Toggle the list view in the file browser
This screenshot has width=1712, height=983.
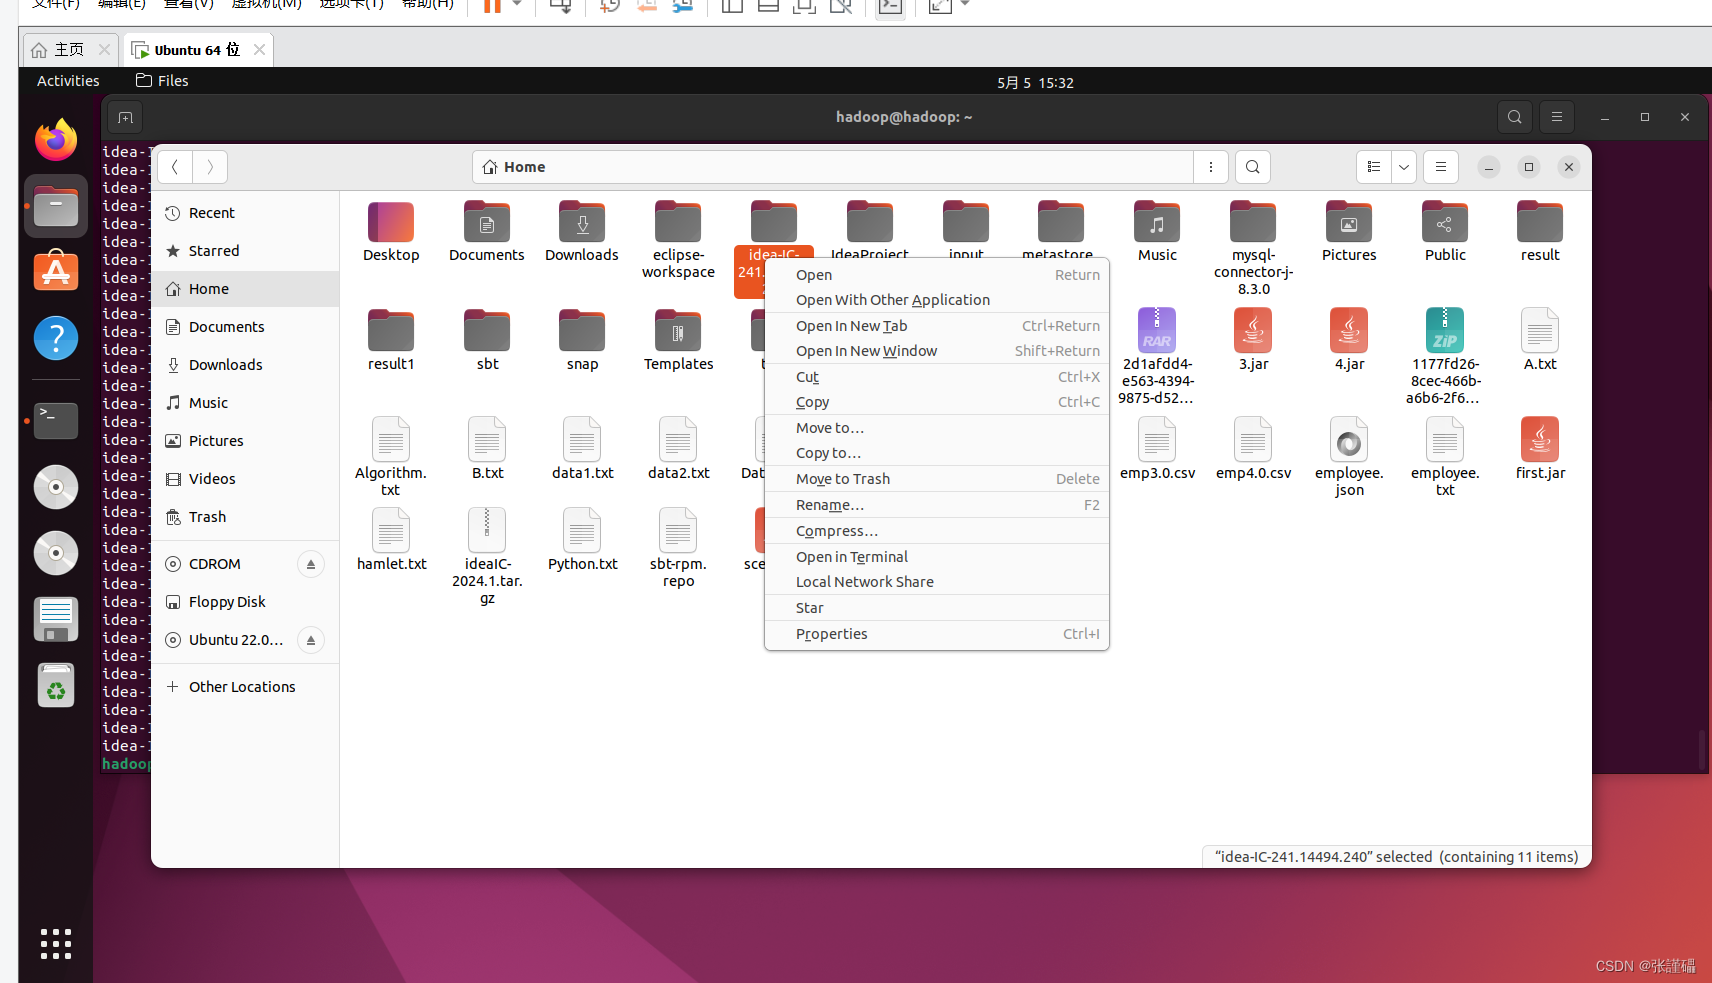coord(1373,167)
